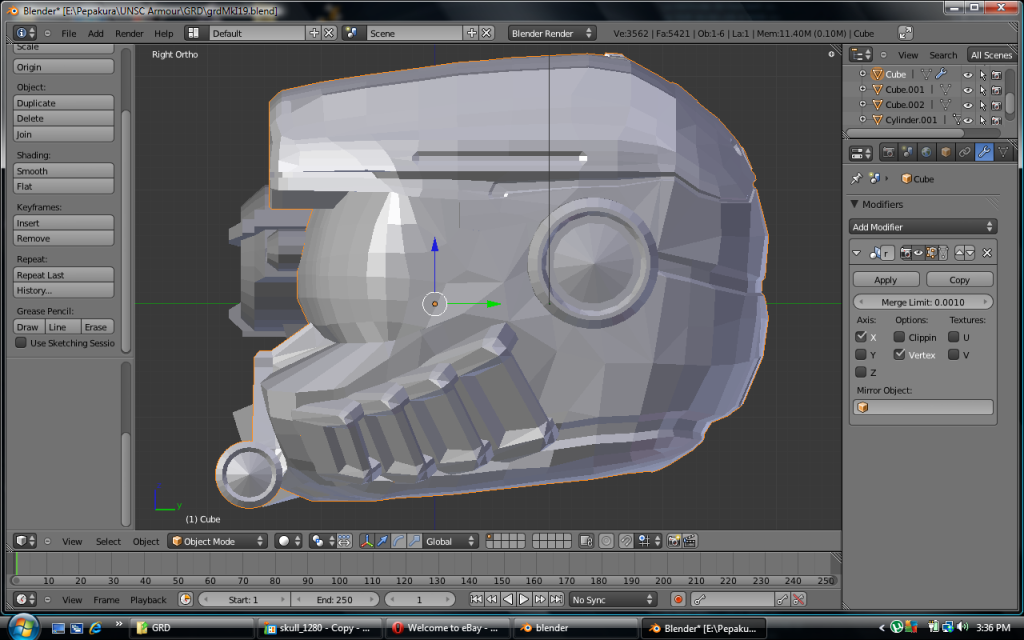Image resolution: width=1024 pixels, height=640 pixels.
Task: Click the rotate manipulator arc icon
Action: click(x=398, y=541)
